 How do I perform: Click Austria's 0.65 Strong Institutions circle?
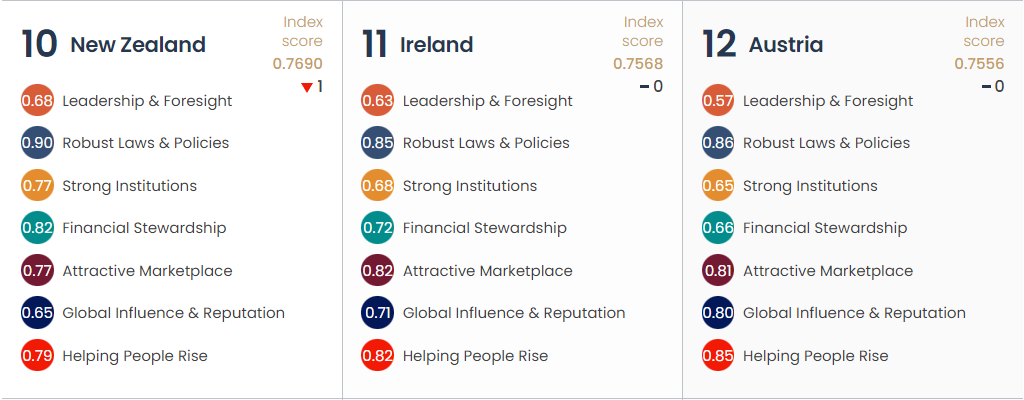pyautogui.click(x=718, y=186)
